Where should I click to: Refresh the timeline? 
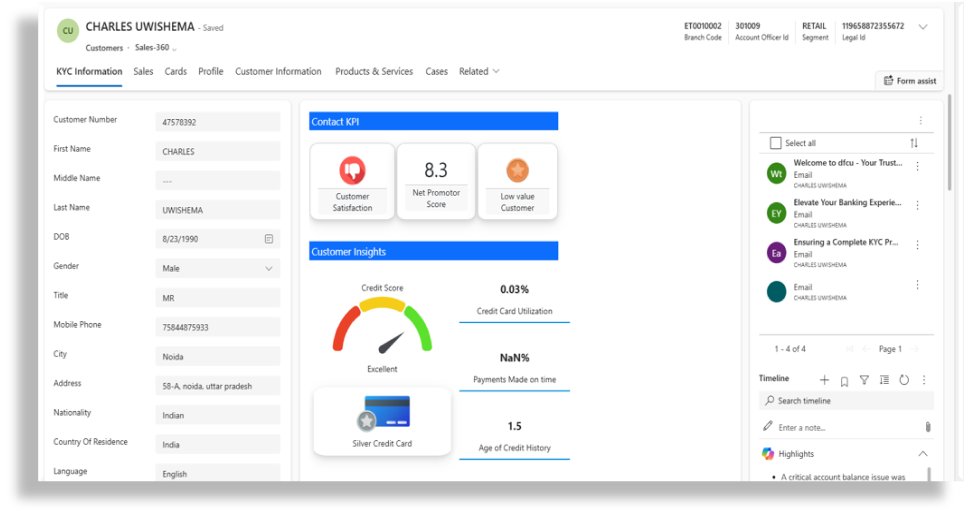click(904, 380)
